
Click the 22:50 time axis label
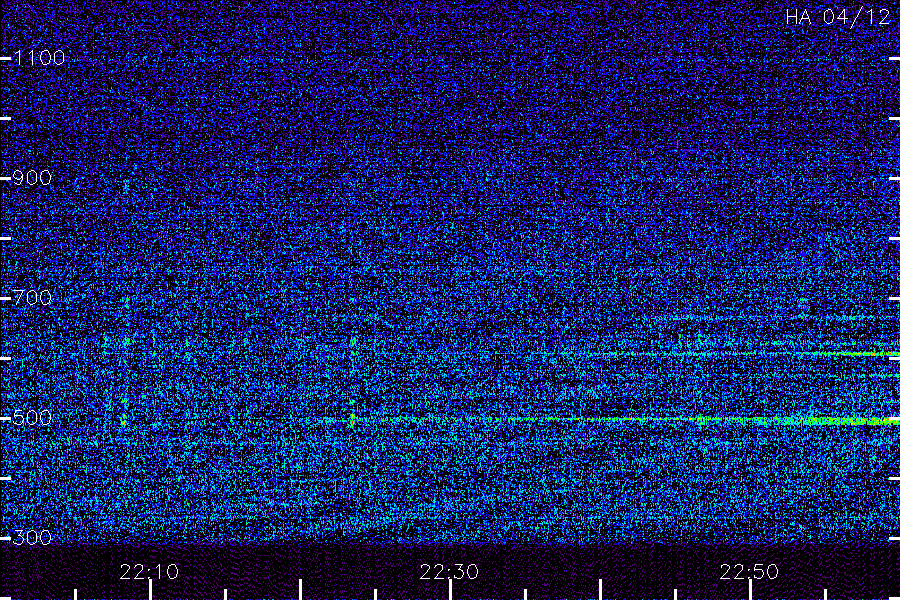tap(749, 572)
